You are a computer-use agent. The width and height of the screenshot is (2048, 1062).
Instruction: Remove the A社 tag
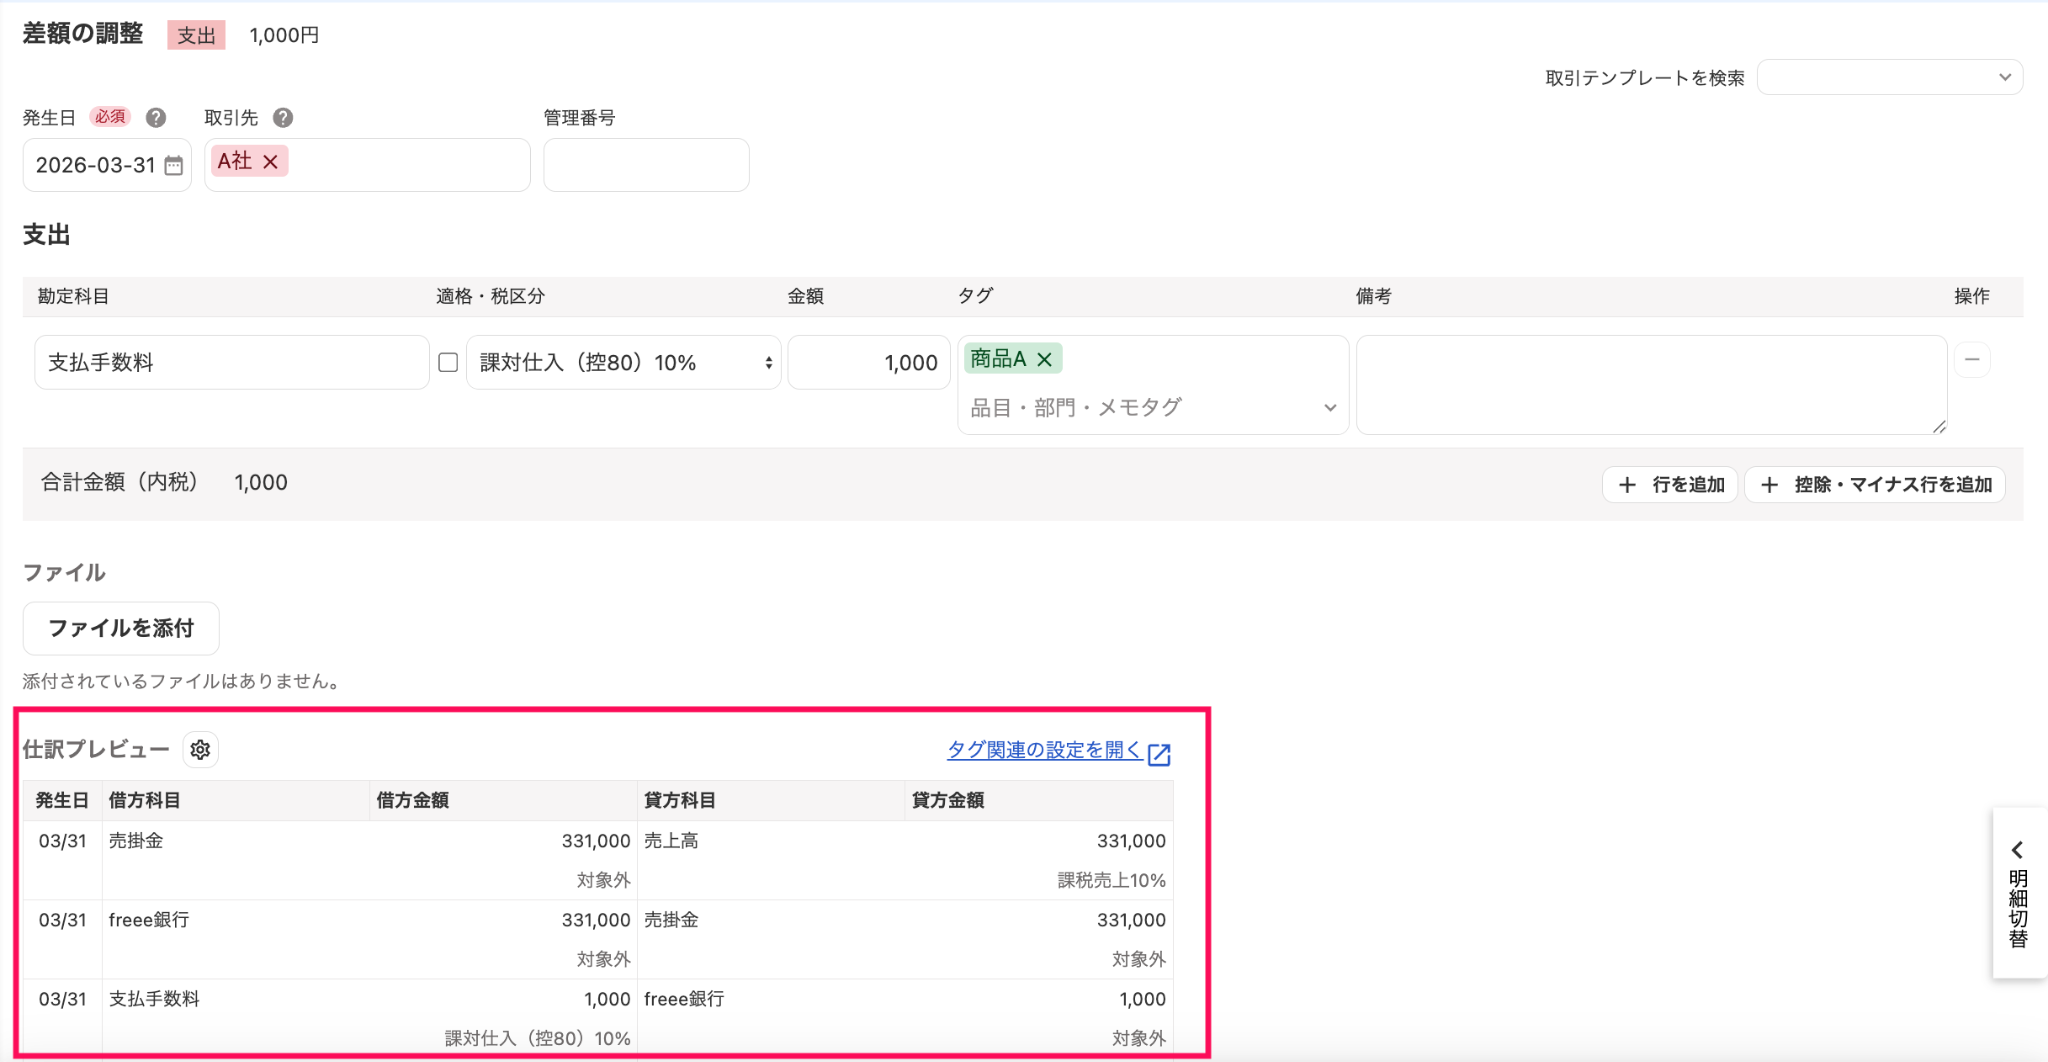(x=270, y=161)
